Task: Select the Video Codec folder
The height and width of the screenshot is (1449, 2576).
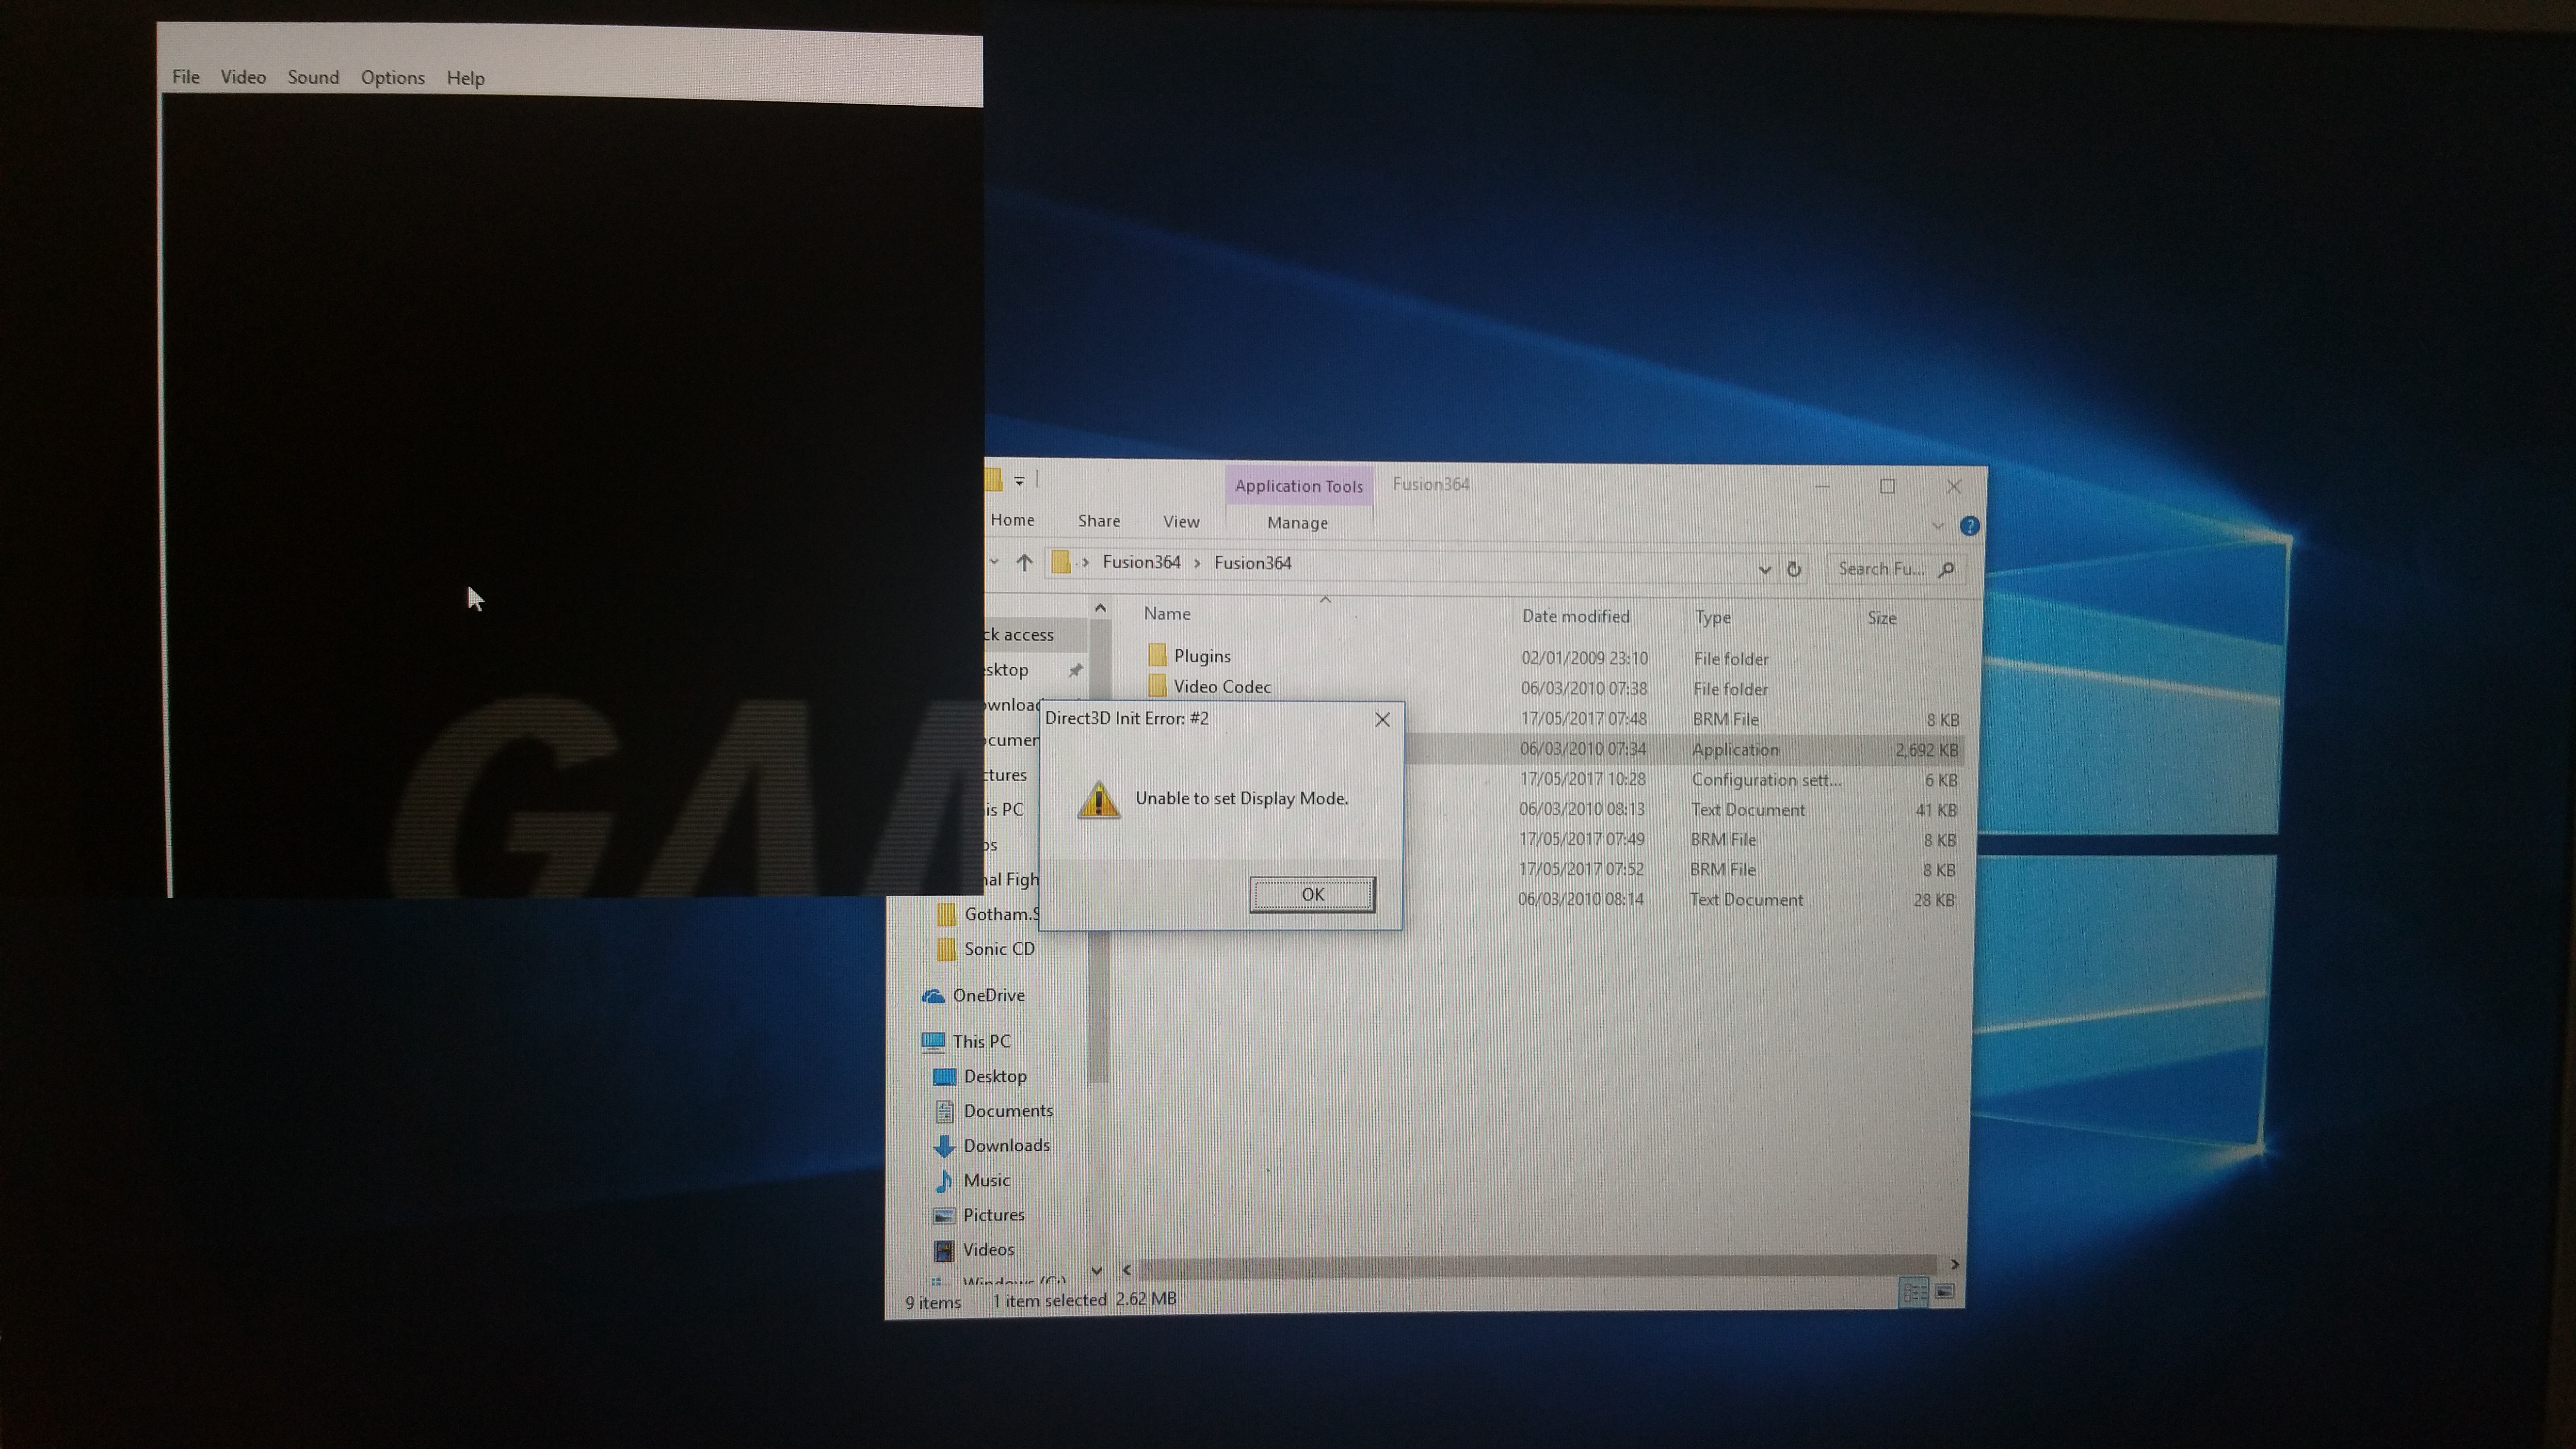Action: tap(1222, 687)
